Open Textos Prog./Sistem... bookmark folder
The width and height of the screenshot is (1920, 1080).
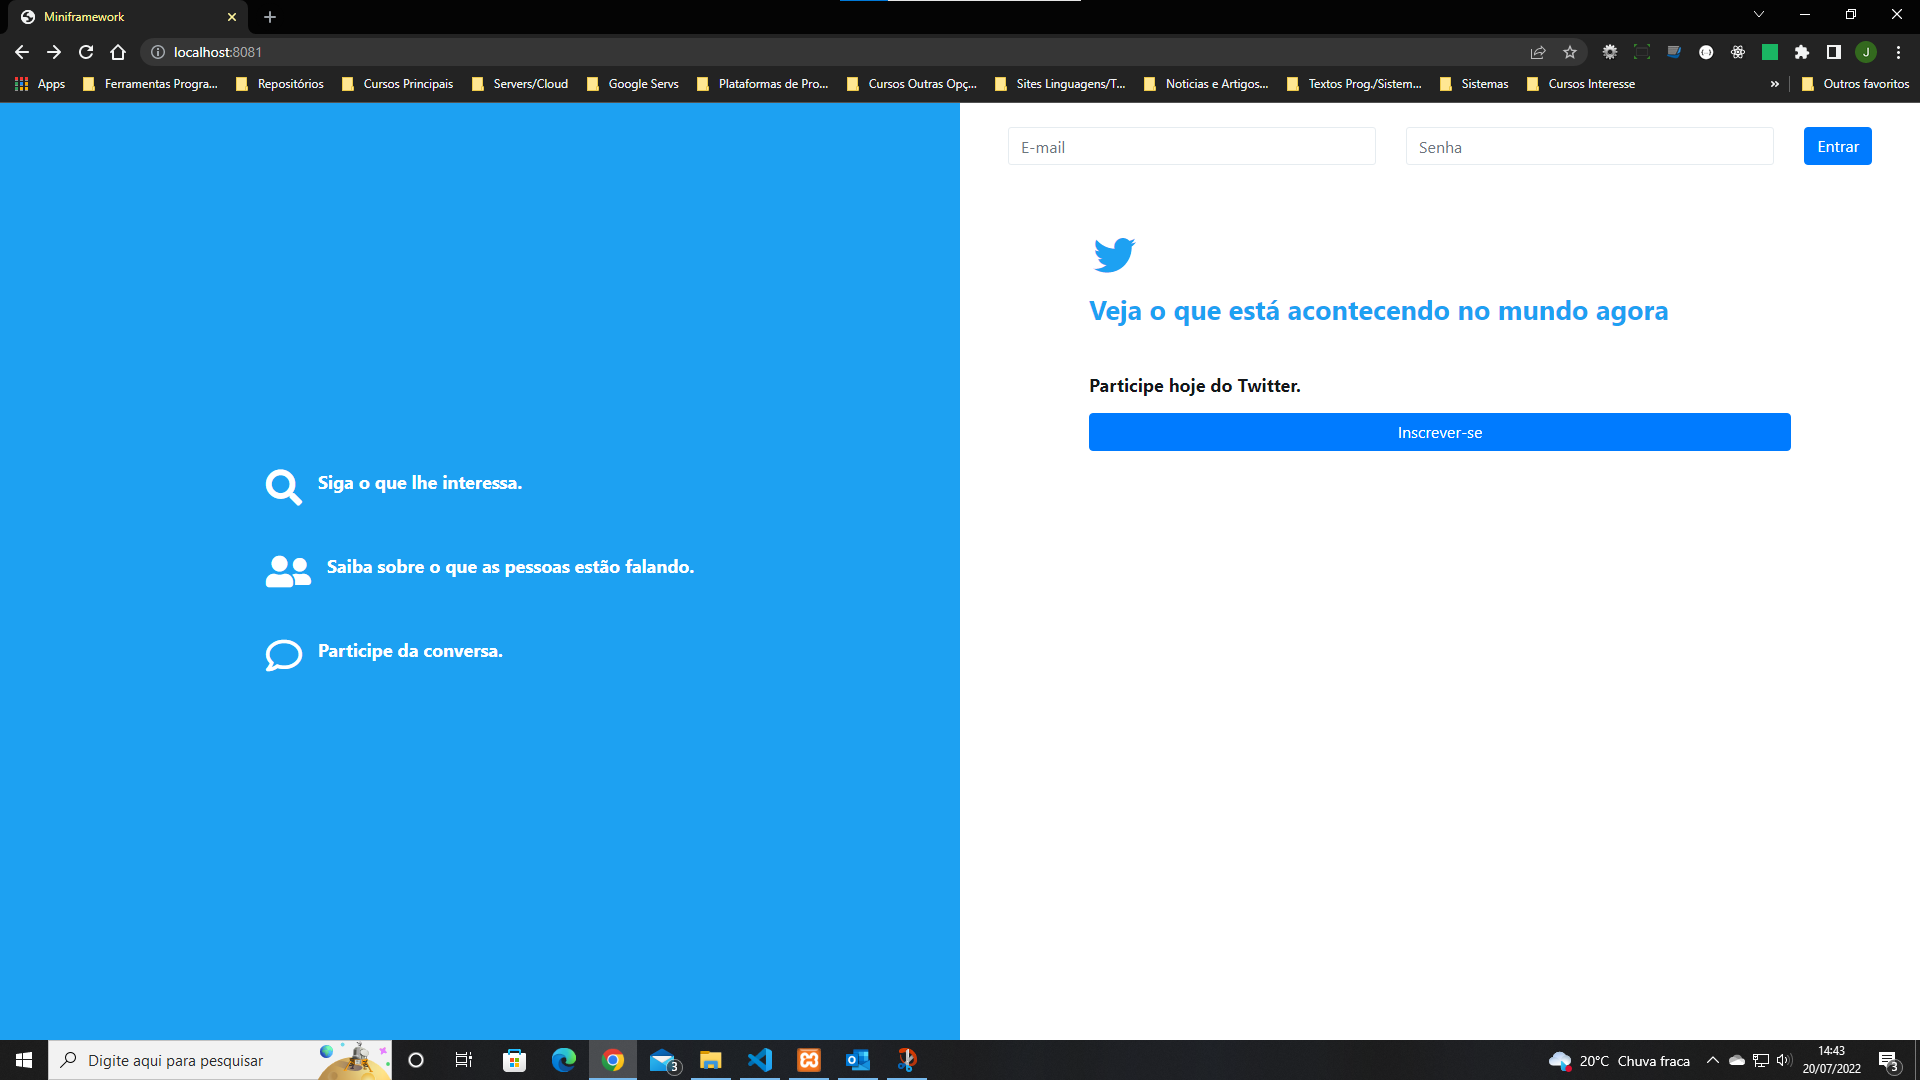pos(1354,84)
